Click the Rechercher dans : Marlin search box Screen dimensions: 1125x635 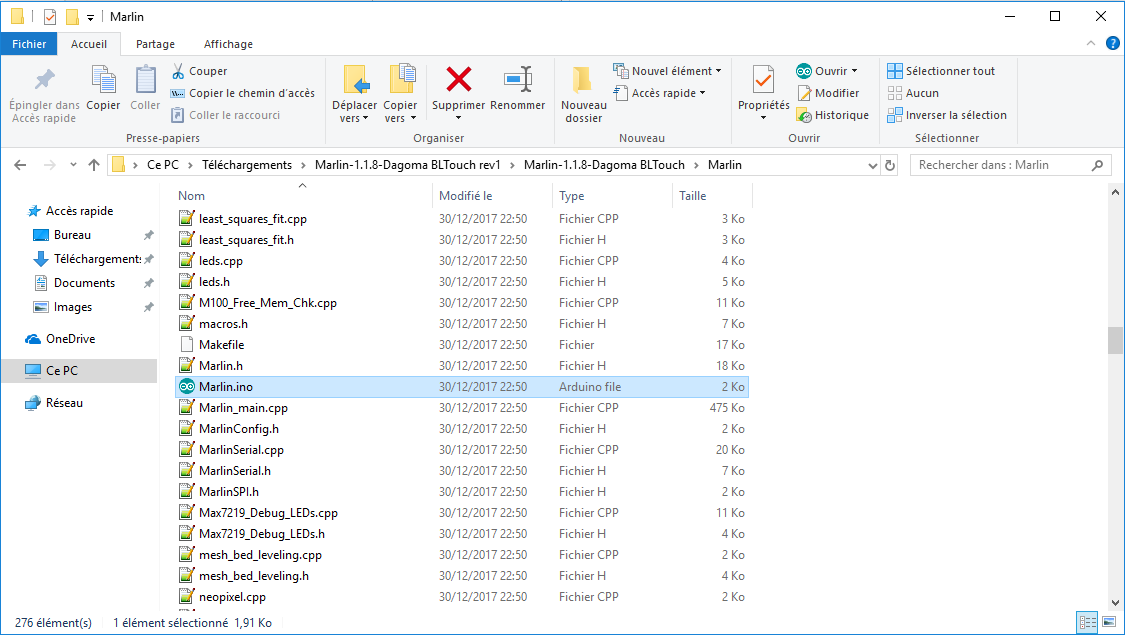pyautogui.click(x=1010, y=165)
